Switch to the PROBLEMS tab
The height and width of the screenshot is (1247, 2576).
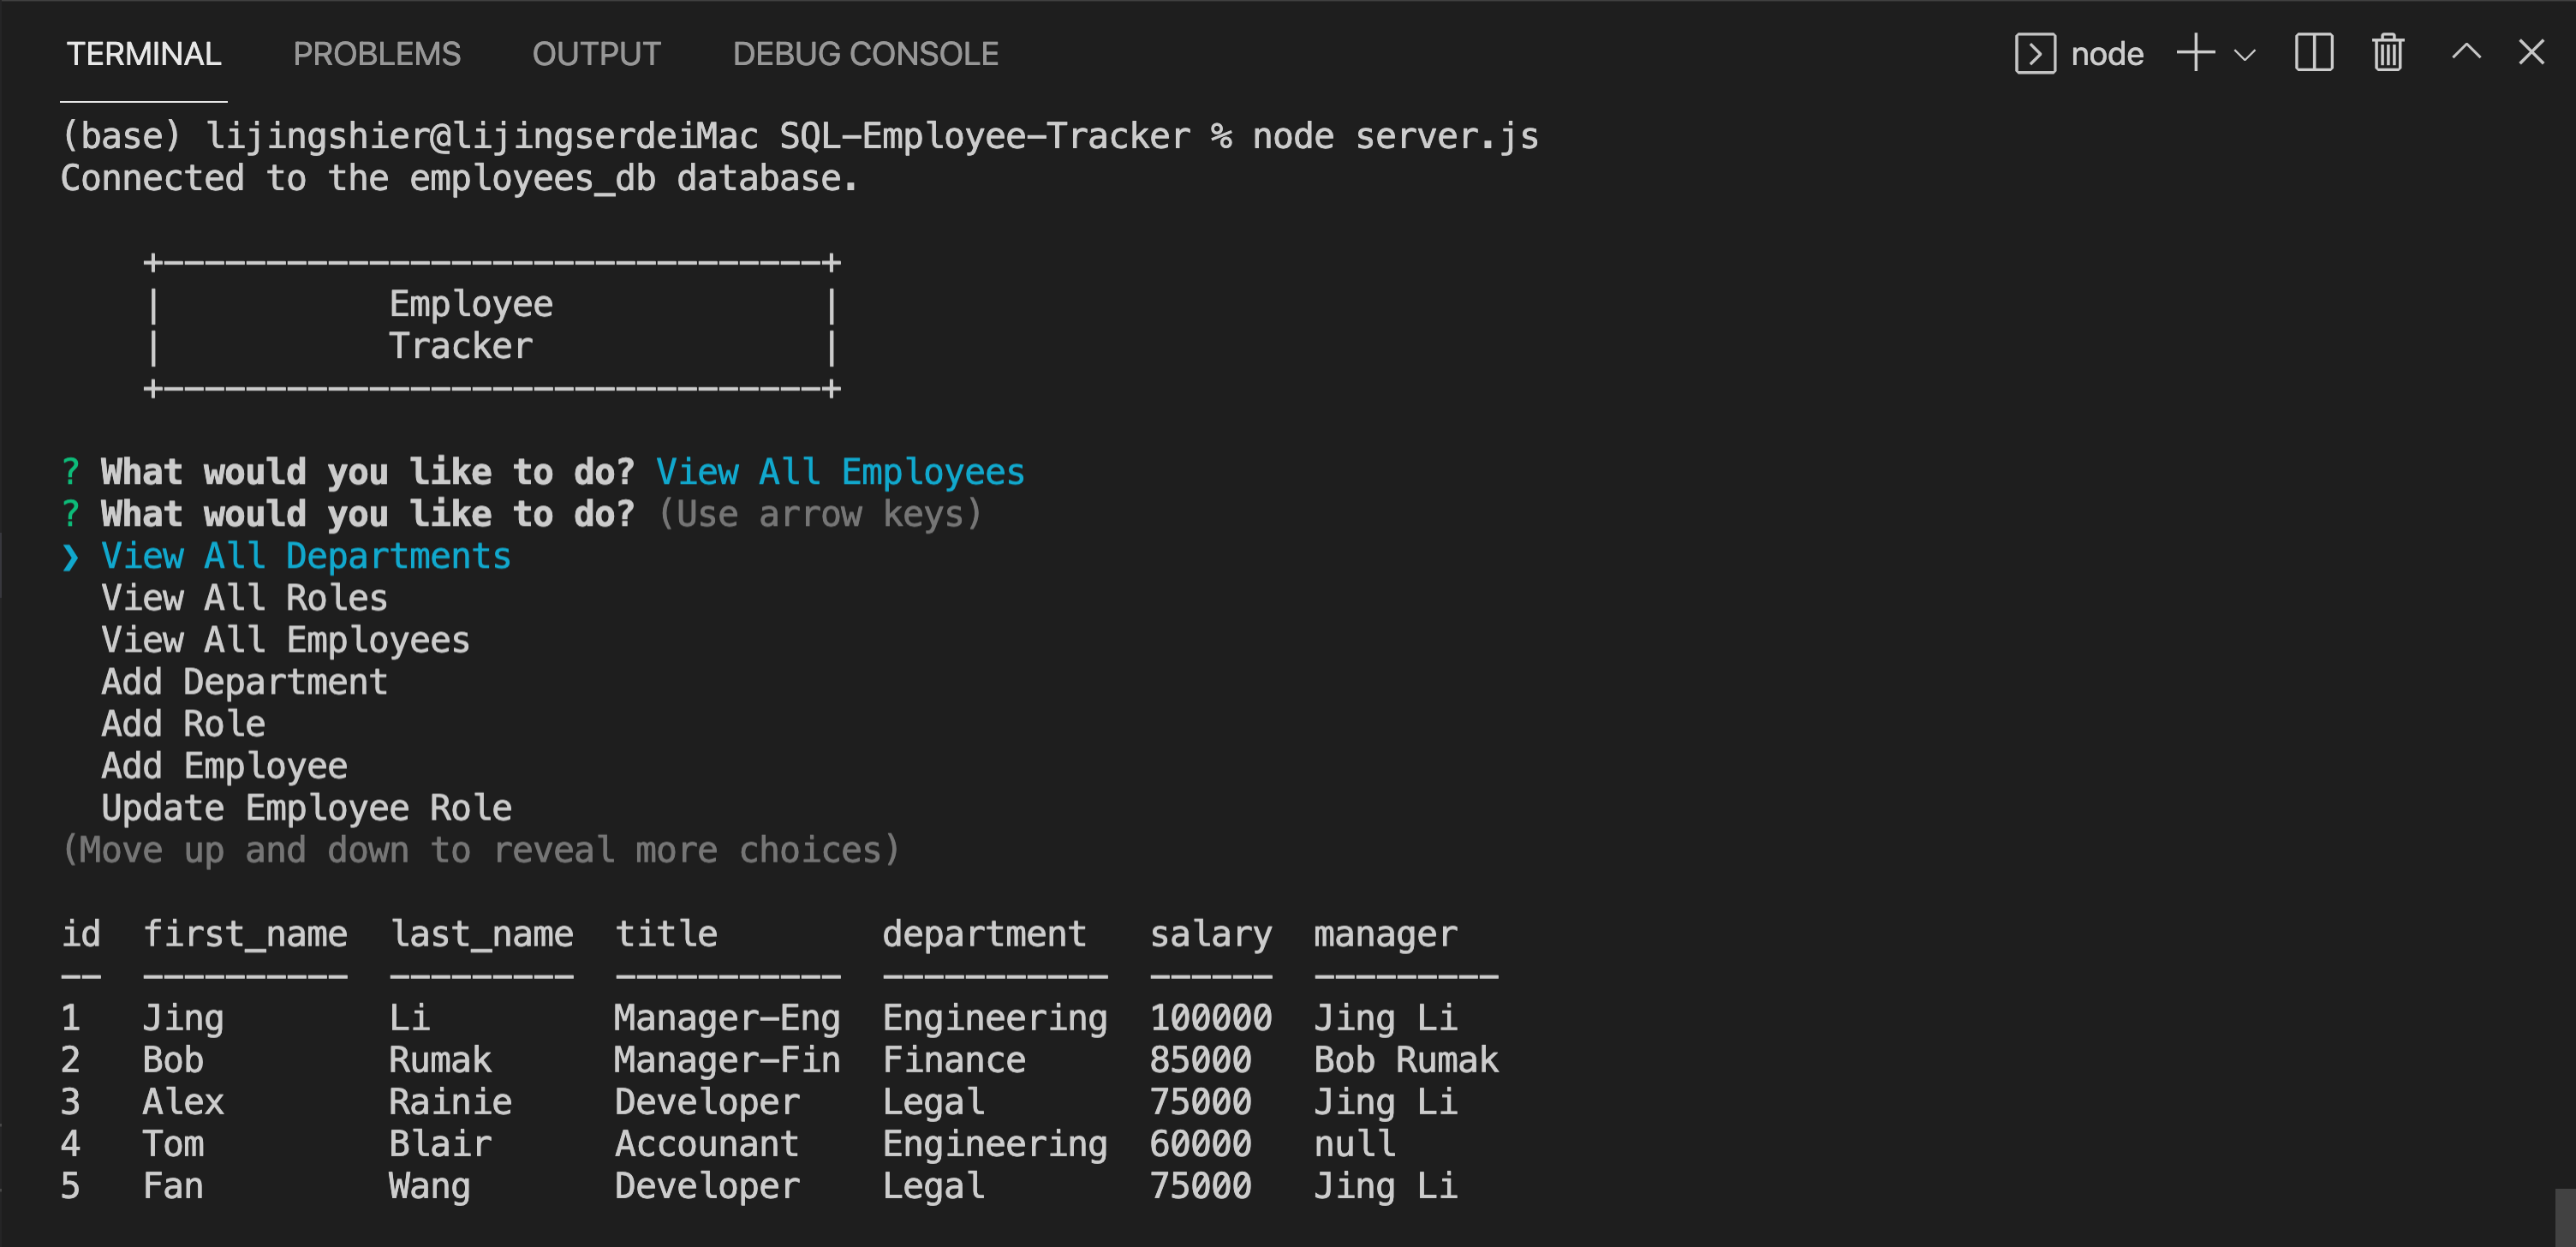(x=378, y=53)
